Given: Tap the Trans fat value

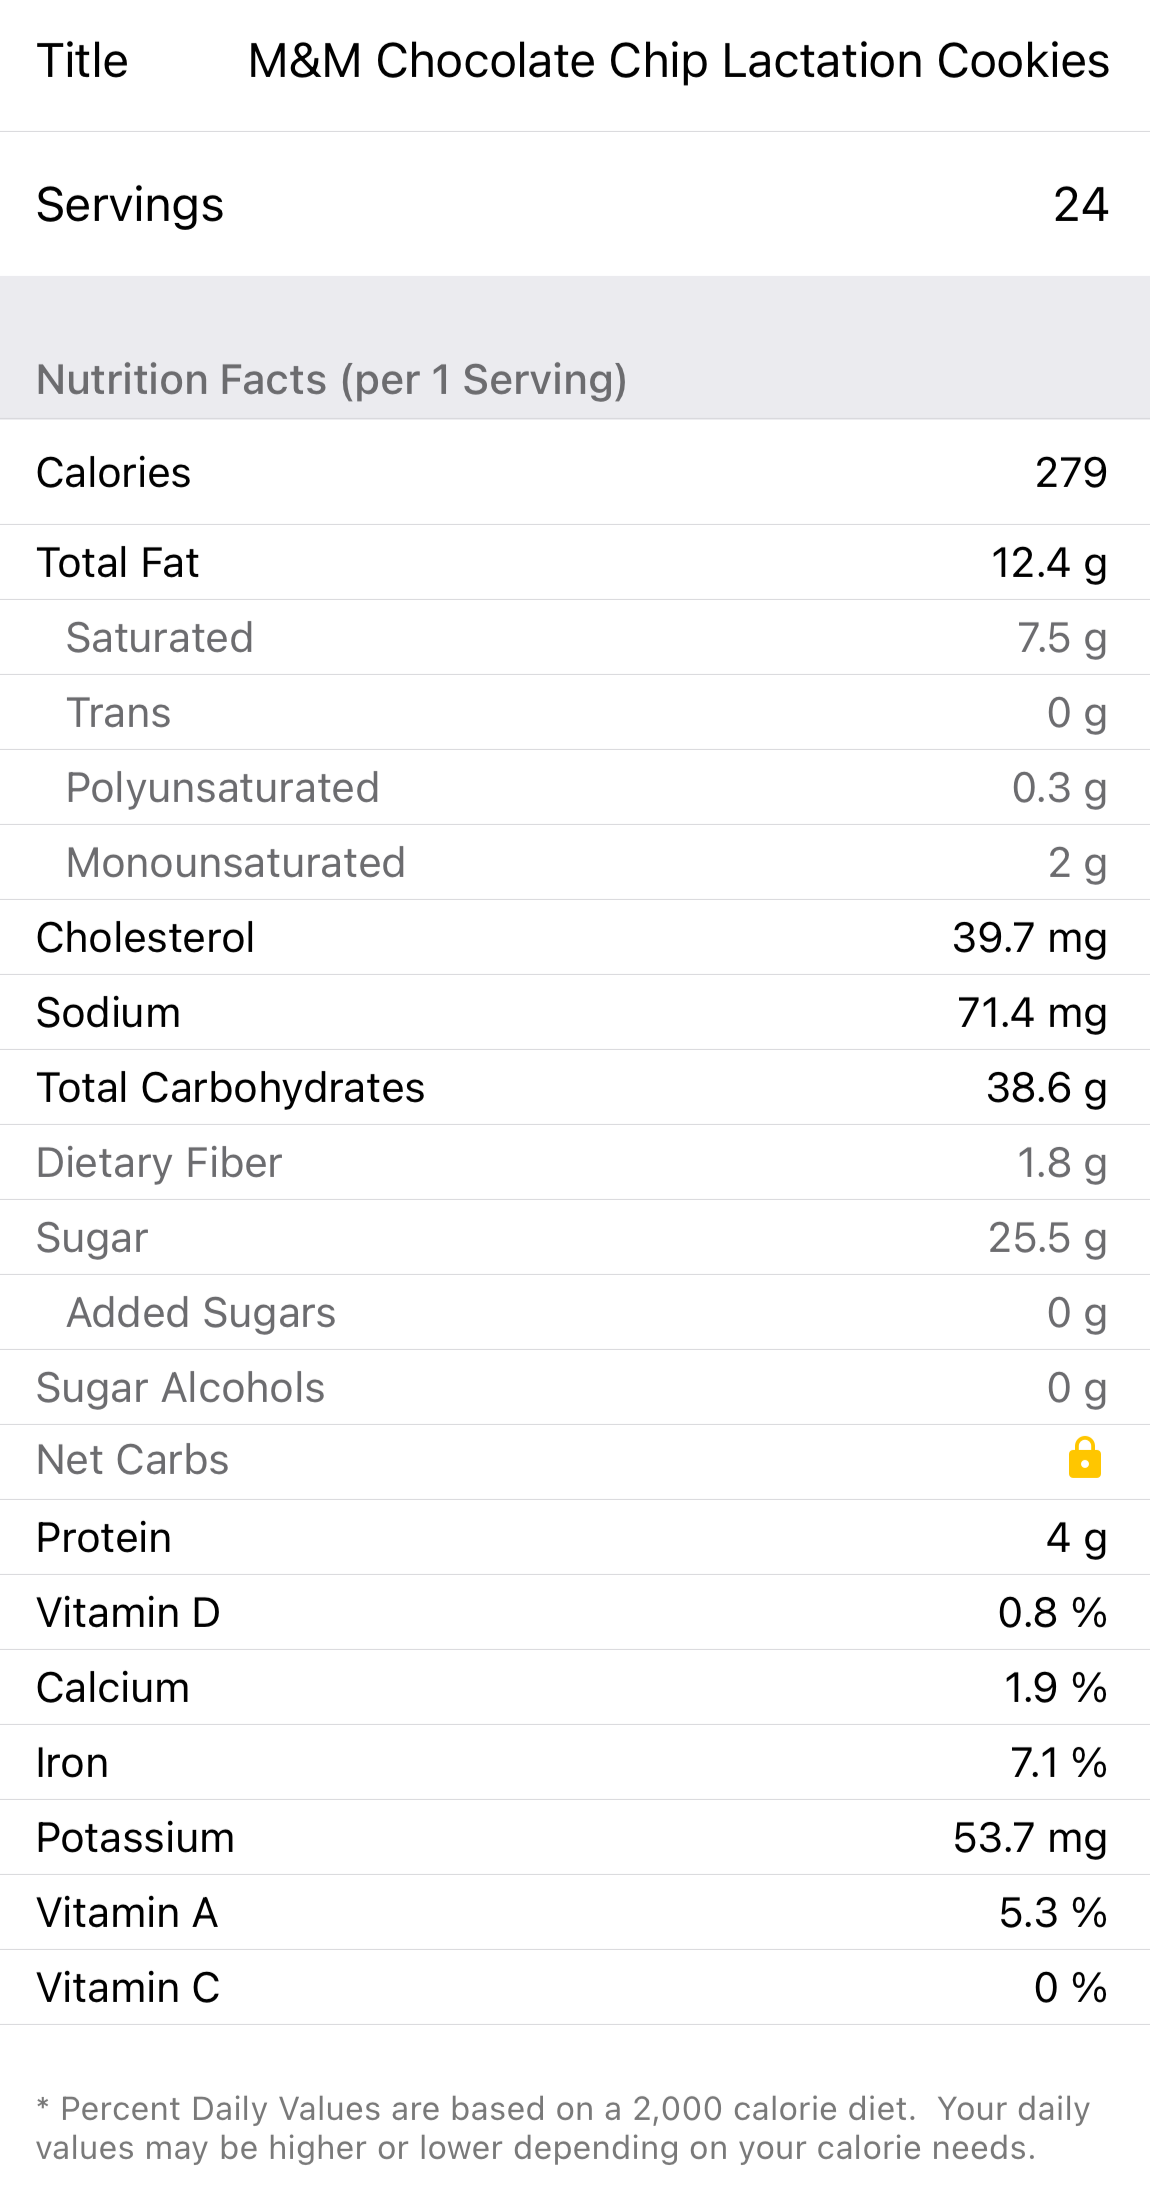Looking at the screenshot, I should tap(1076, 713).
